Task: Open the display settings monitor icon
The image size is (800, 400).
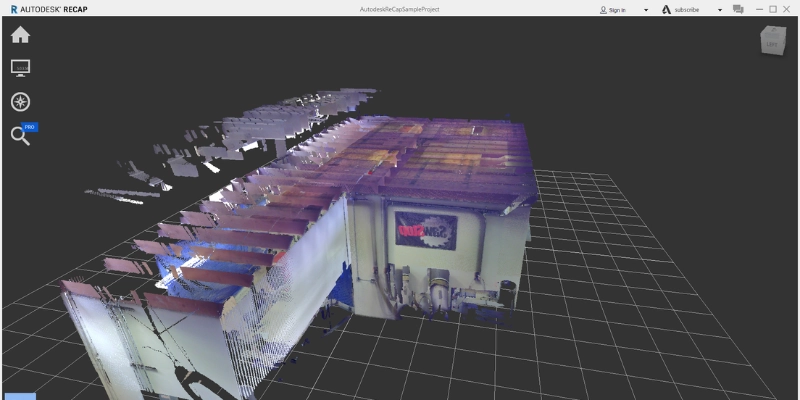Action: [x=20, y=68]
